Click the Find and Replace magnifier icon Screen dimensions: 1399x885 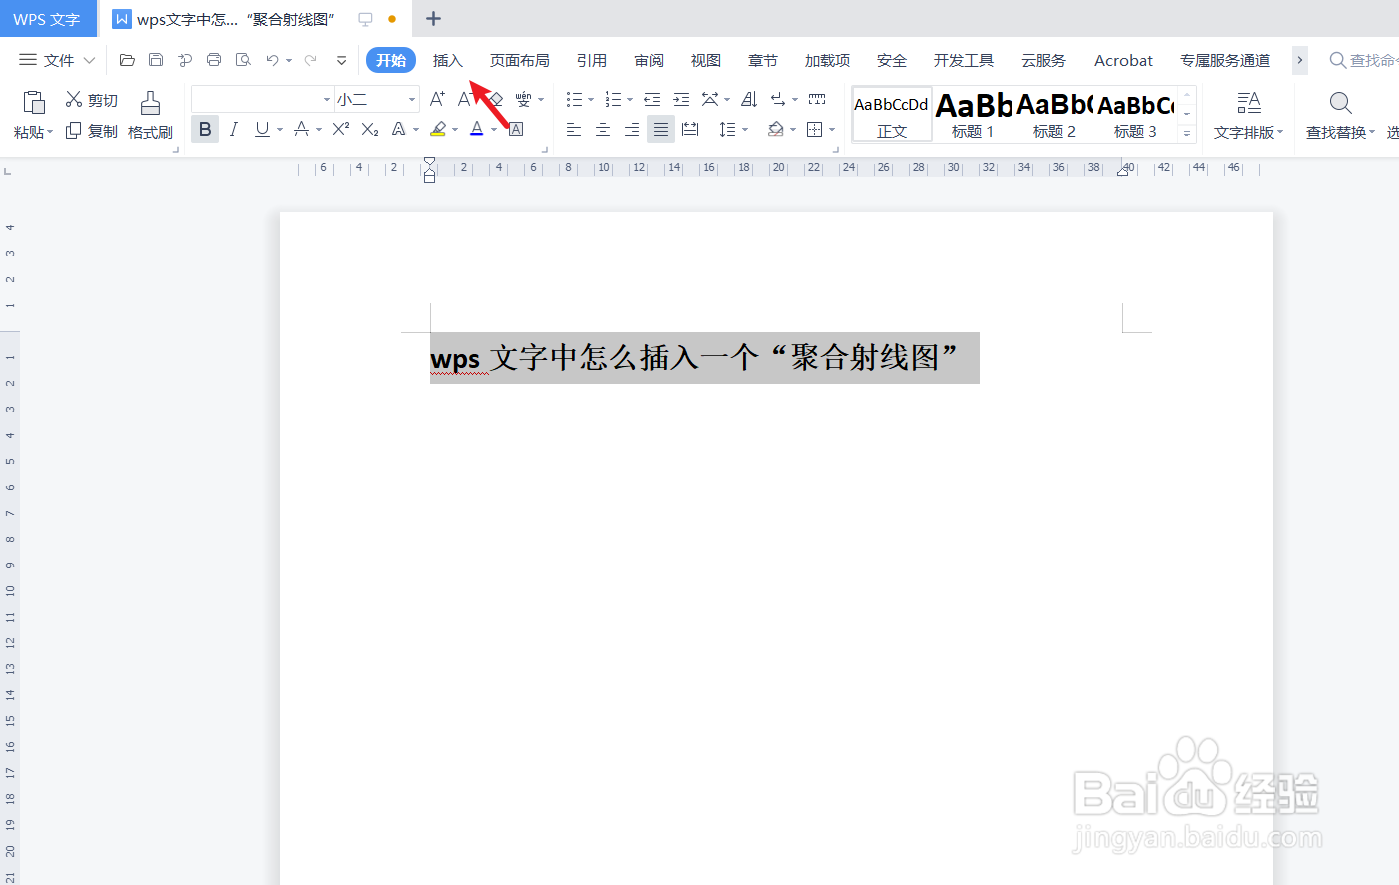(1341, 103)
